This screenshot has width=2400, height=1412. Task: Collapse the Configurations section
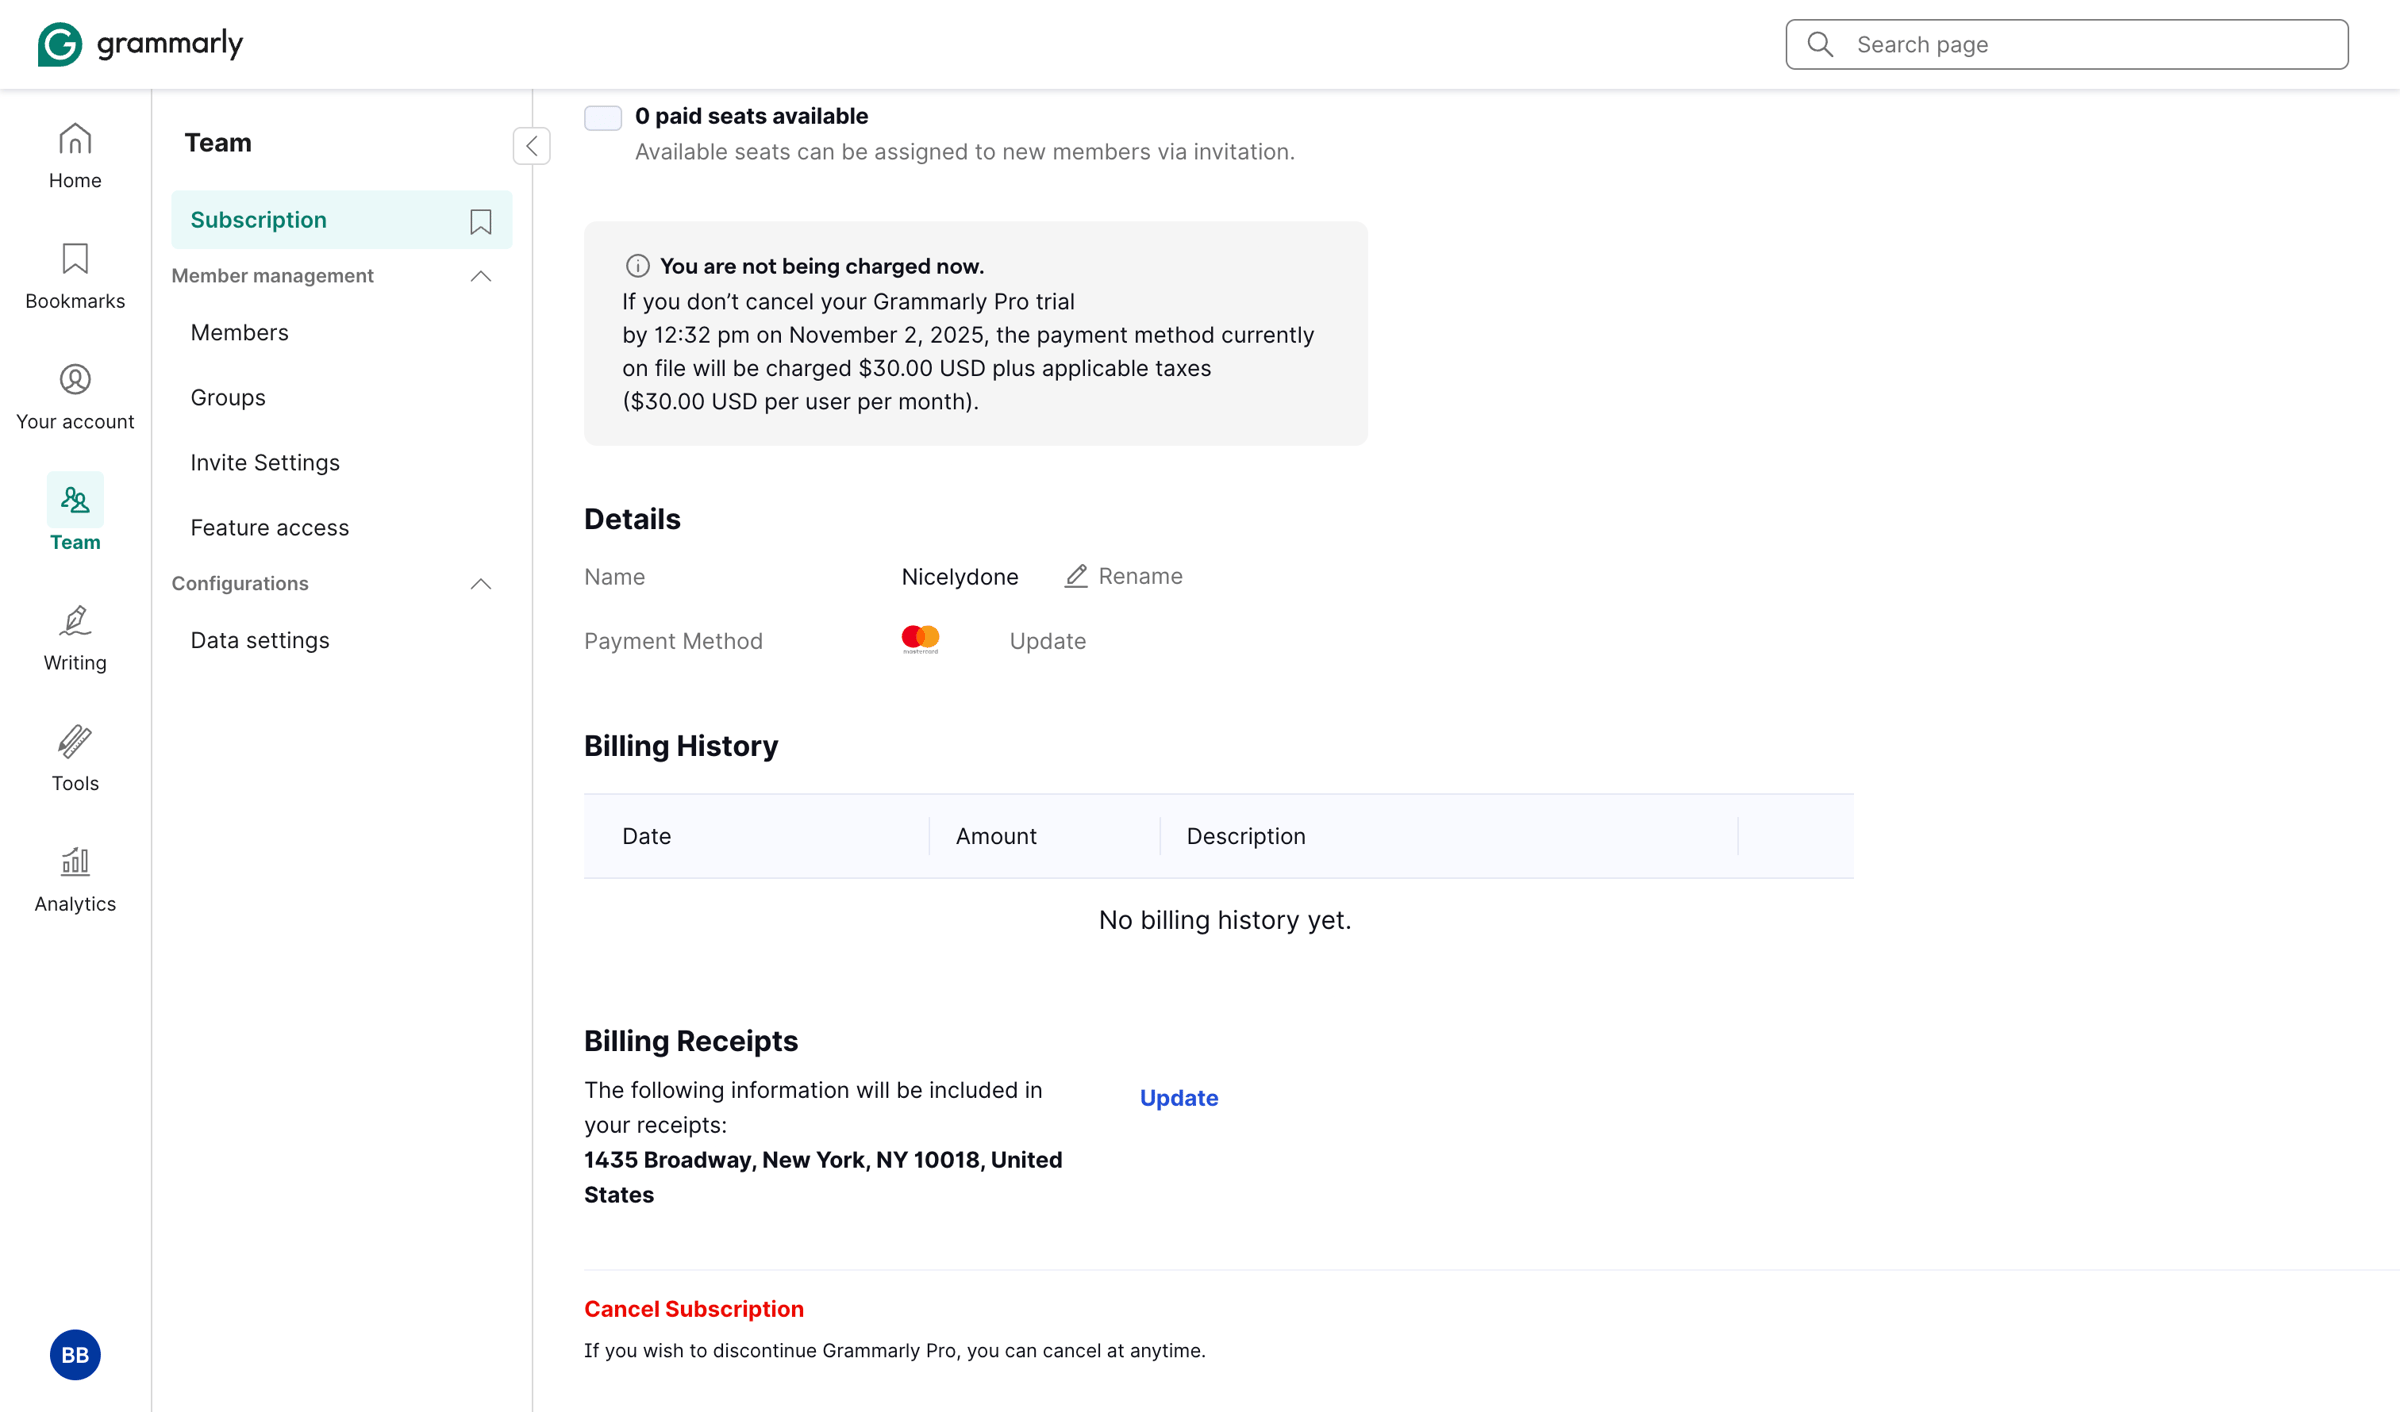coord(481,584)
